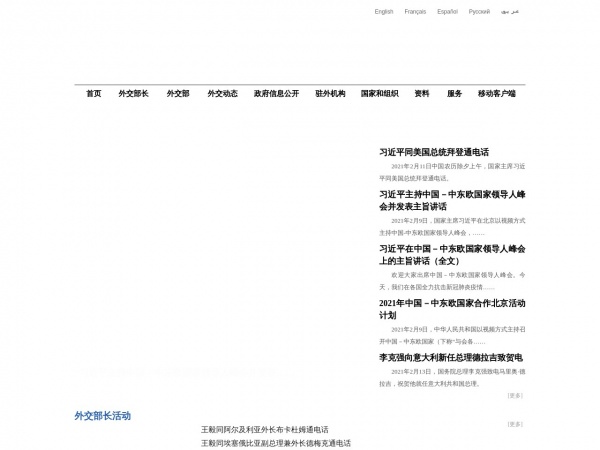Click summary text beginning 2021年2月9日，中华人民共和国

452,335
